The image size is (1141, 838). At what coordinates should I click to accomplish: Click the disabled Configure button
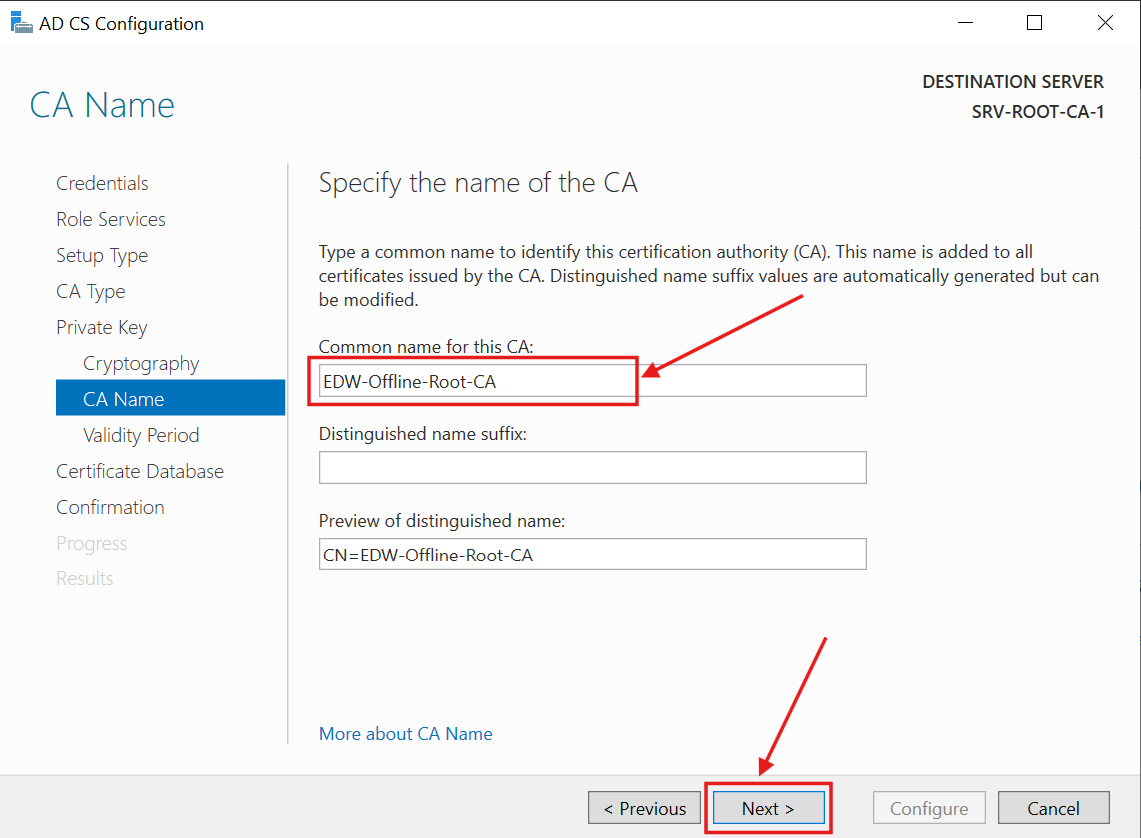(x=929, y=807)
